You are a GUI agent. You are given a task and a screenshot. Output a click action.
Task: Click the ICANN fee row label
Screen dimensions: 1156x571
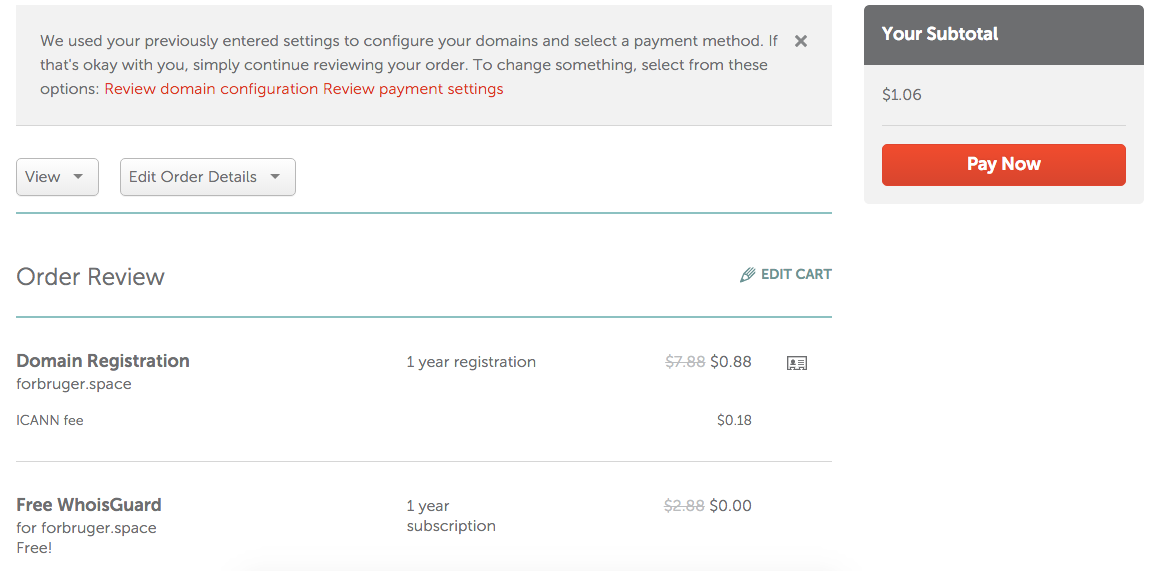point(49,421)
